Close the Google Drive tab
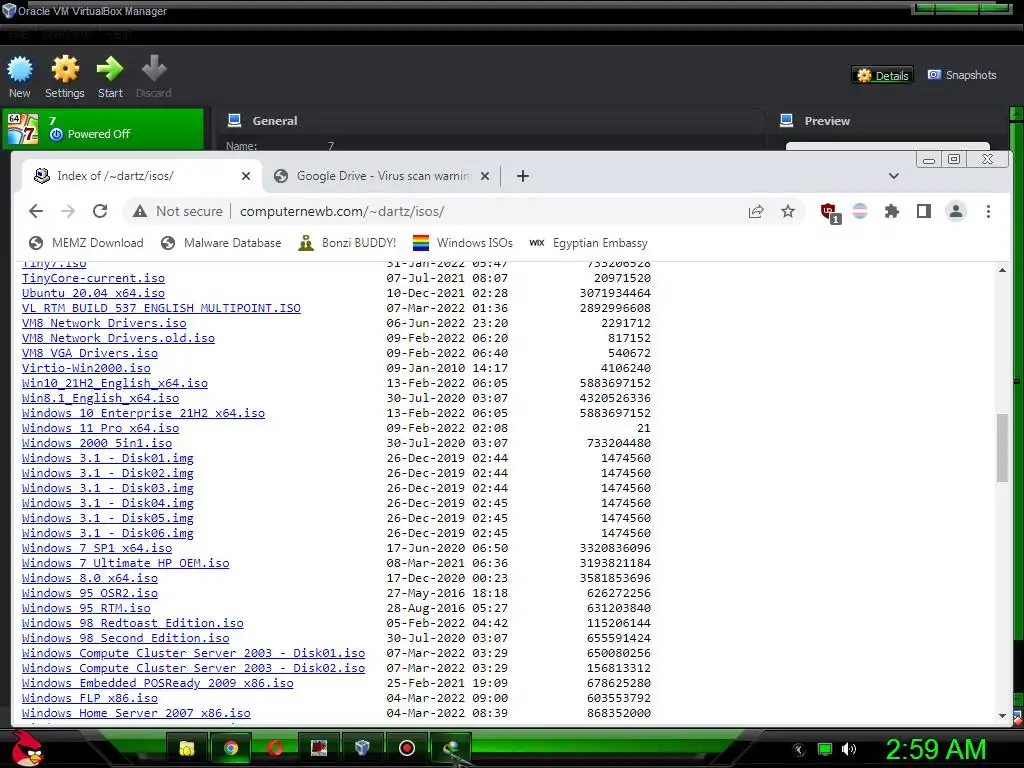The image size is (1024, 768). [x=485, y=176]
